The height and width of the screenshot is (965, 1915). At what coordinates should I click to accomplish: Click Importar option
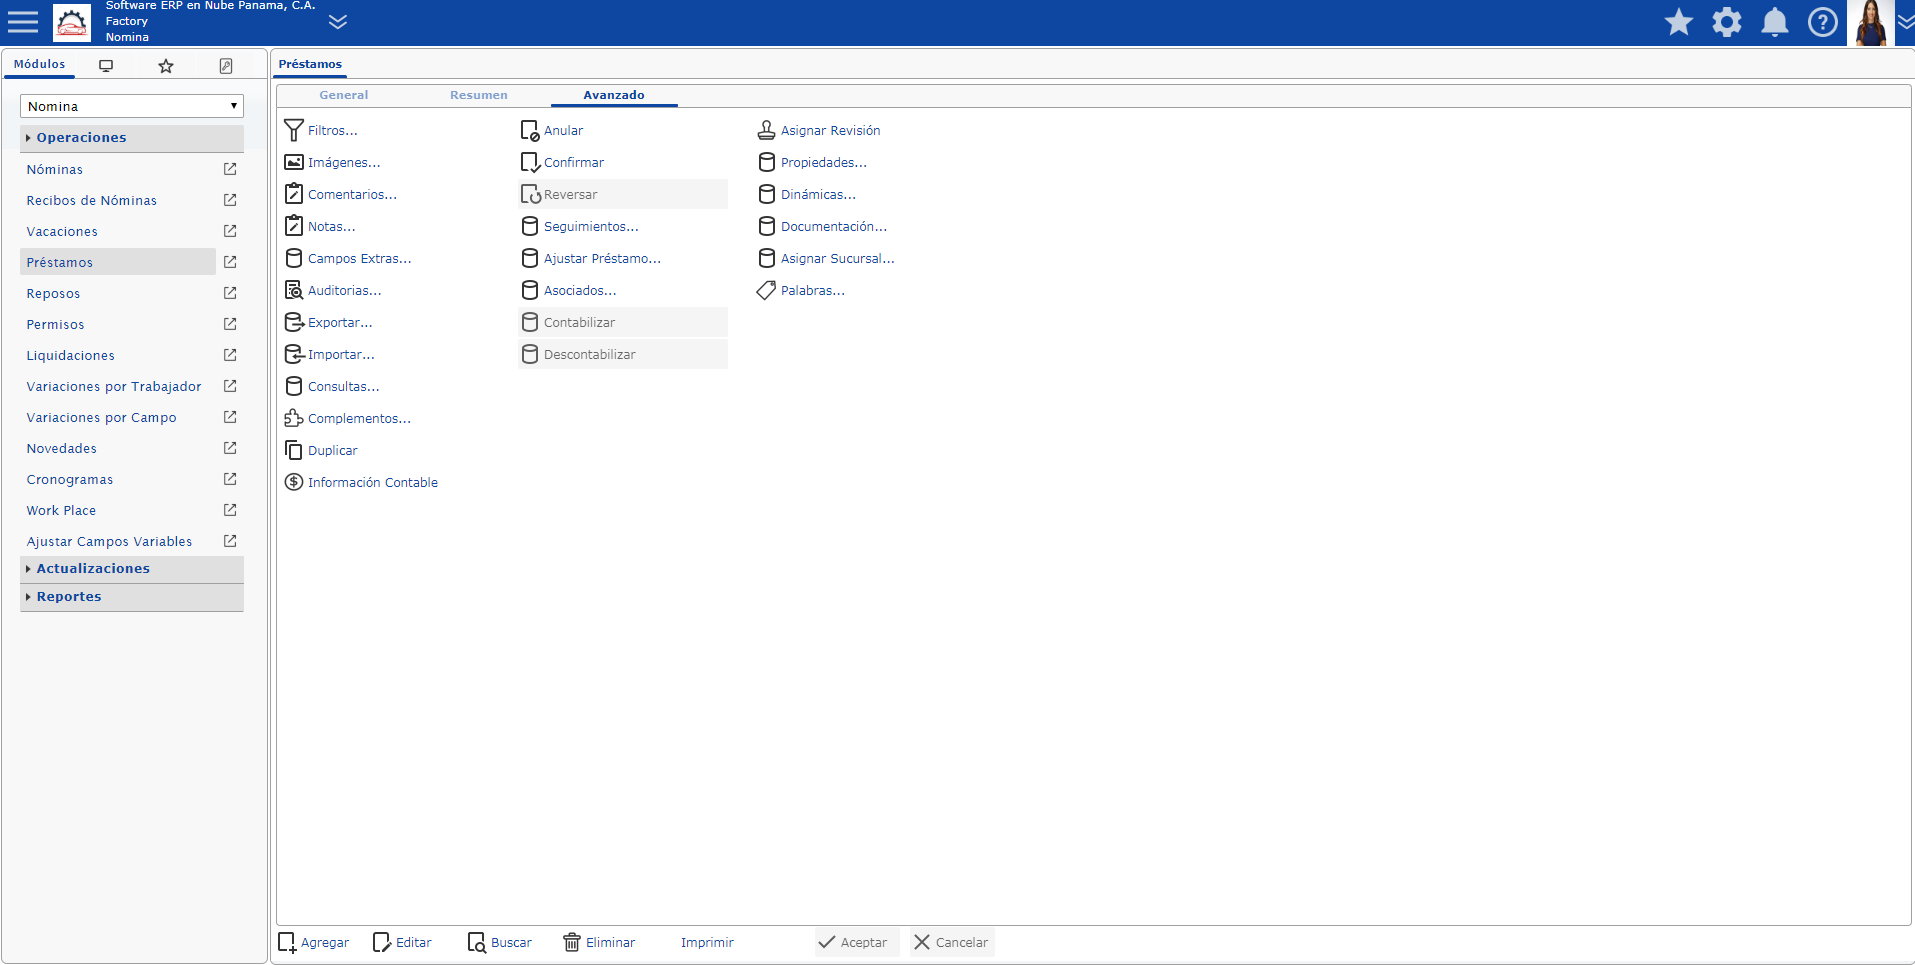pyautogui.click(x=330, y=354)
